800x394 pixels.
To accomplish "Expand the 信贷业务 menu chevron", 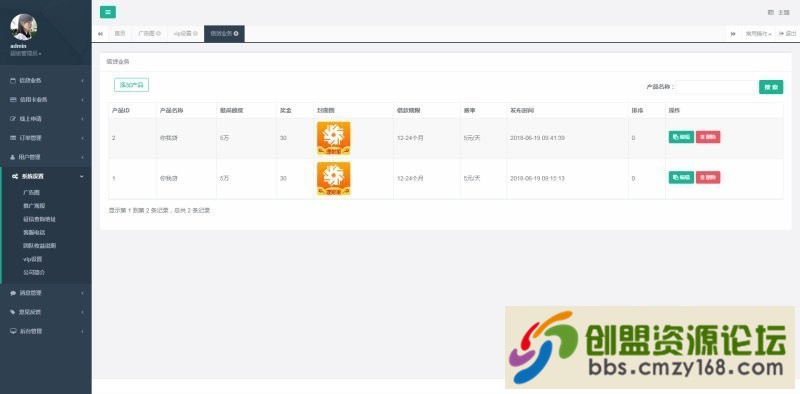I will pyautogui.click(x=82, y=81).
